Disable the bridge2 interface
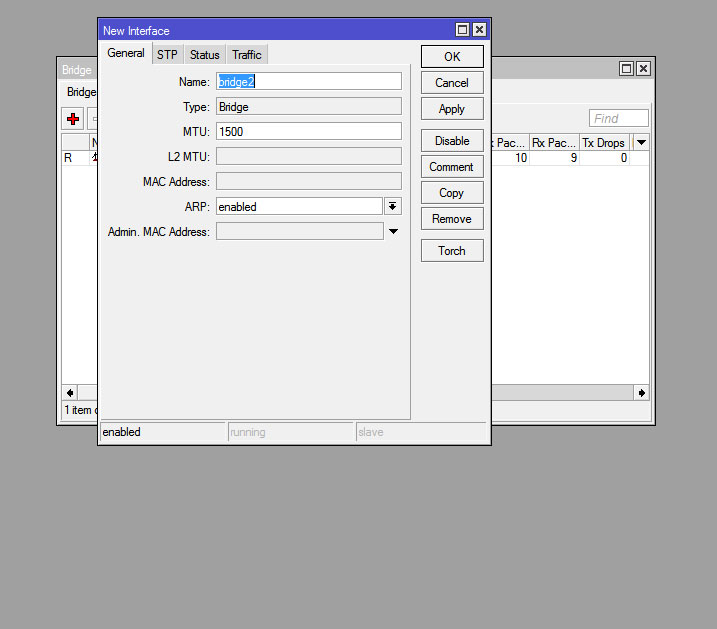Viewport: 717px width, 629px height. pyautogui.click(x=452, y=141)
